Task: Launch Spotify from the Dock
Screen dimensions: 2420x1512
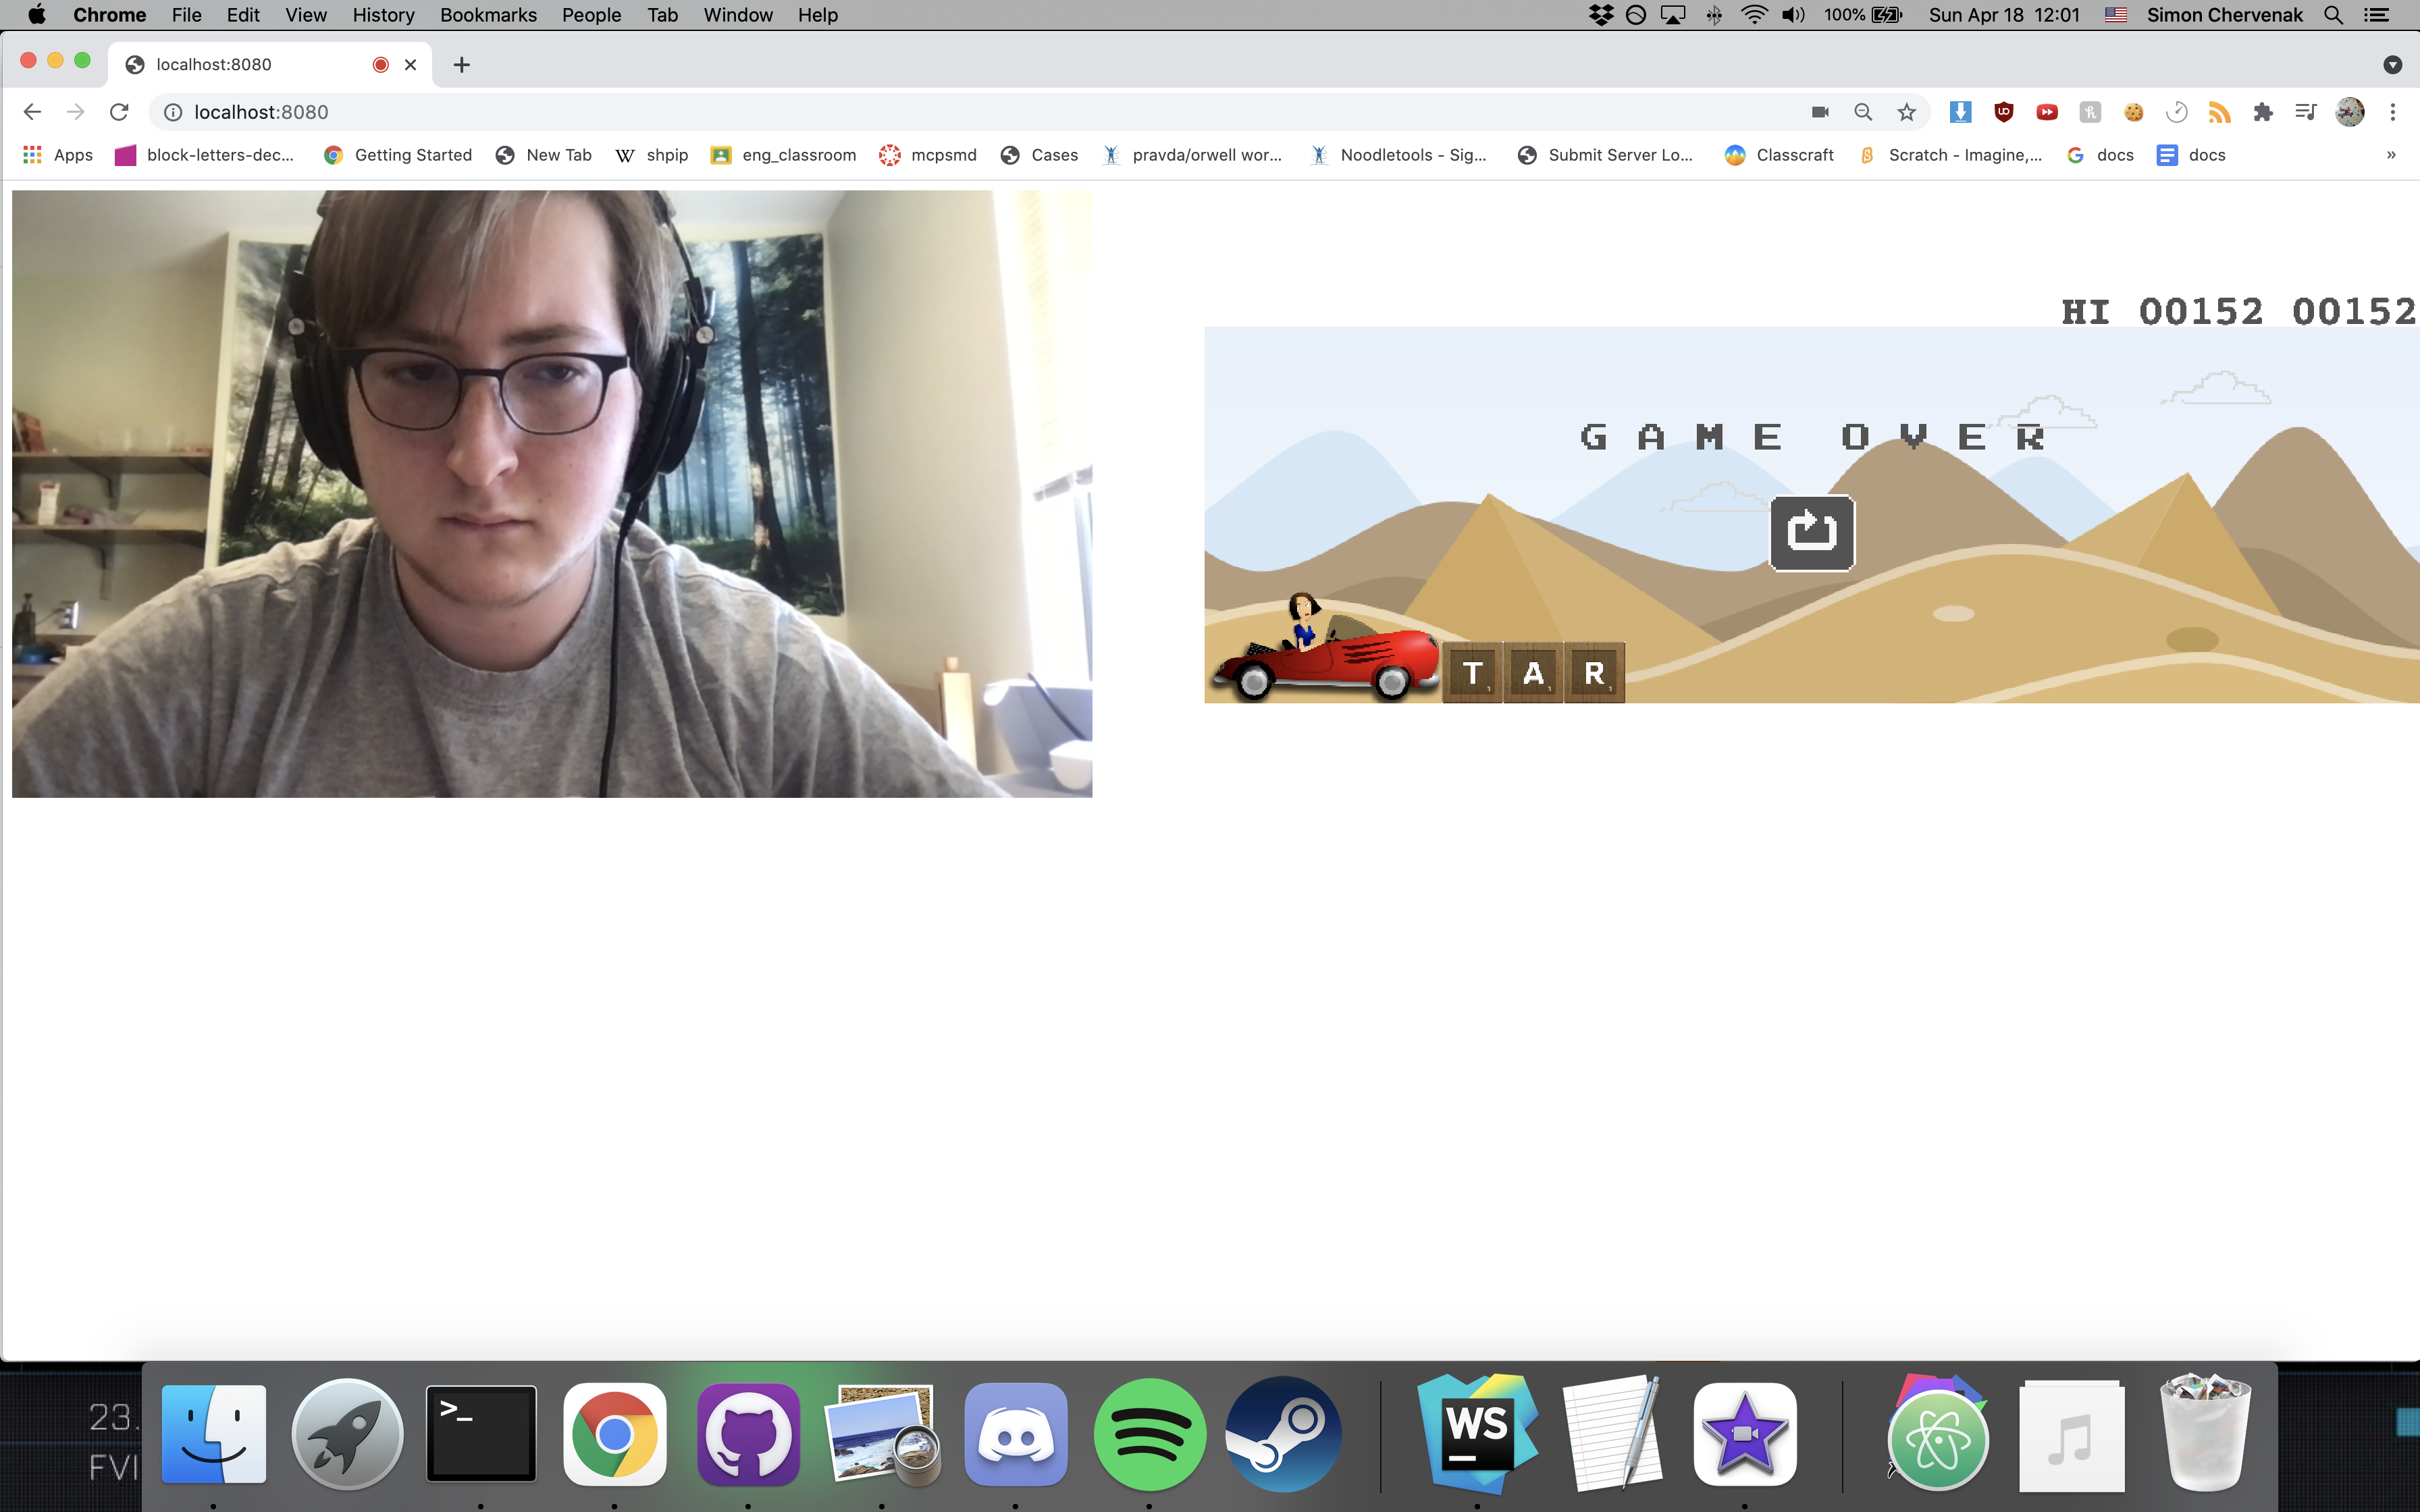Action: point(1149,1434)
